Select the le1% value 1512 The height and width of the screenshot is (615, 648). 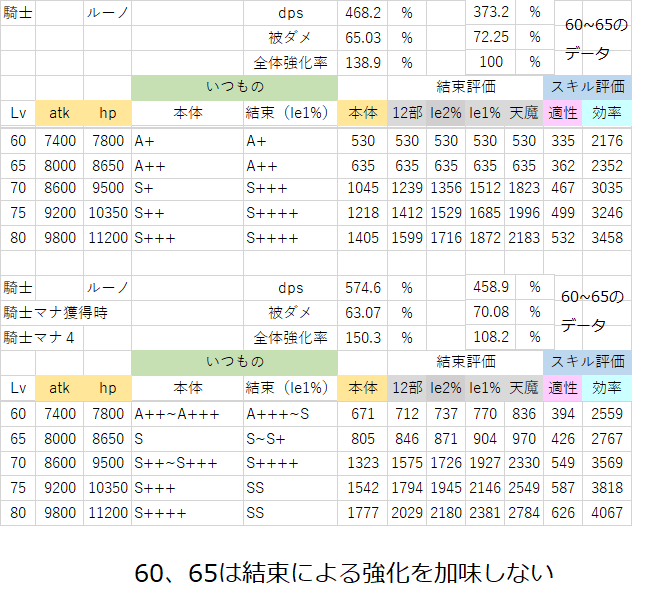[x=485, y=188]
